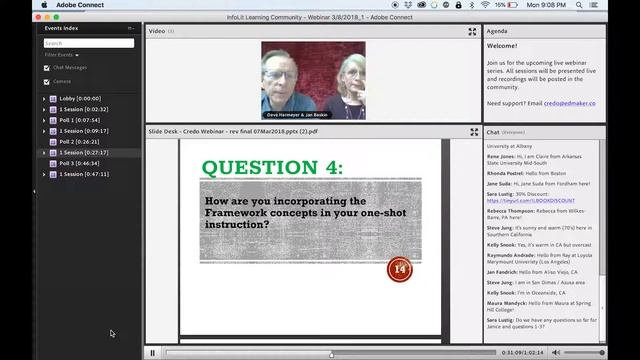Click Sara Lustig's 30% Discount chat message
The image size is (640, 360).
pyautogui.click(x=531, y=198)
